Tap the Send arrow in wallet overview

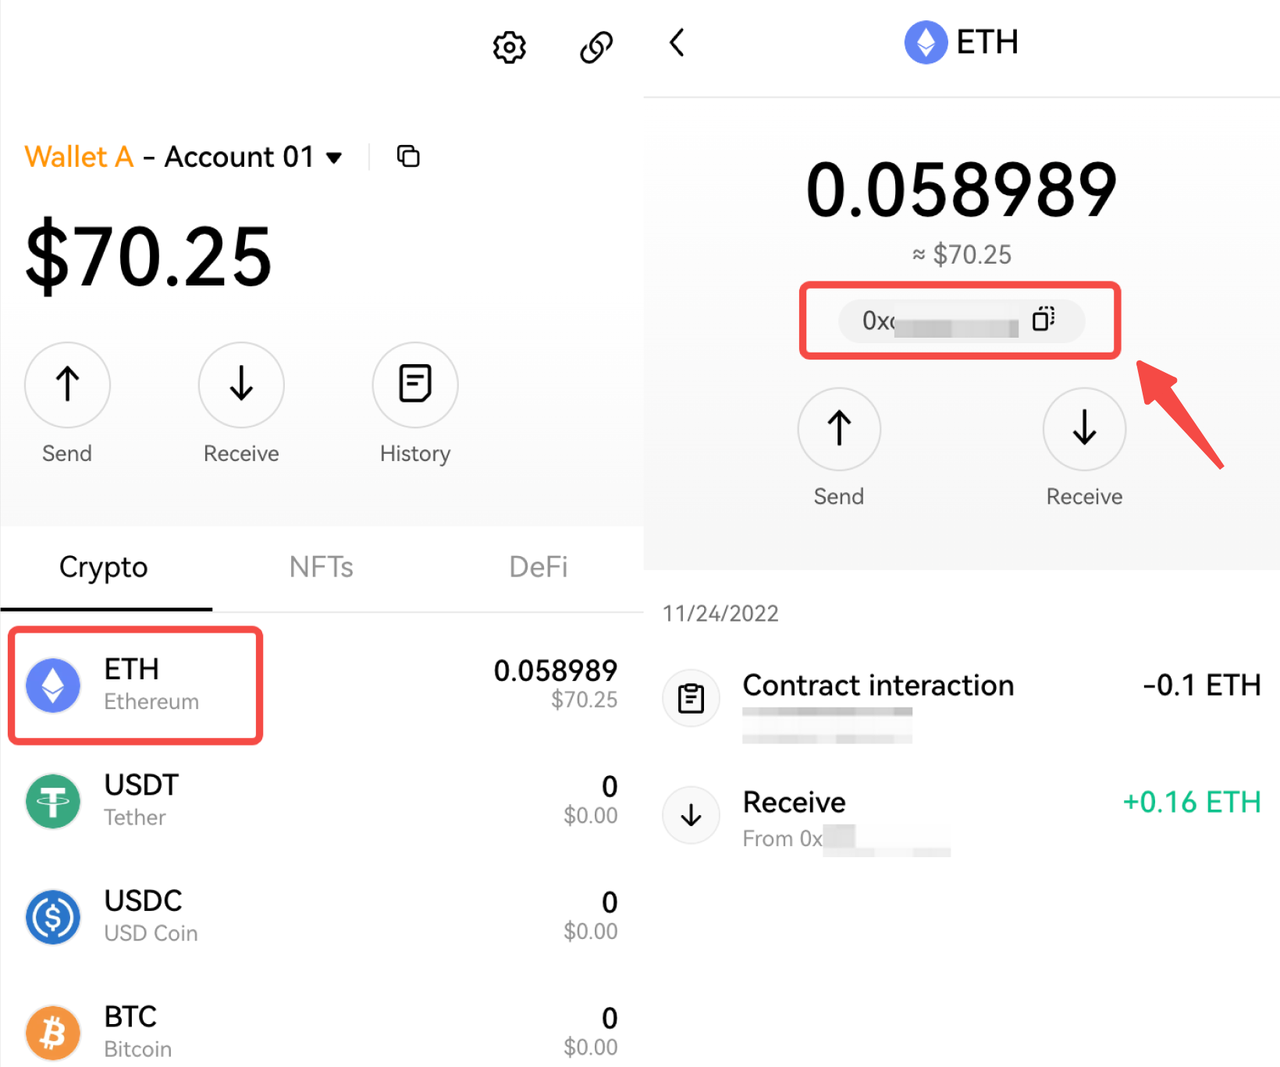(x=67, y=385)
